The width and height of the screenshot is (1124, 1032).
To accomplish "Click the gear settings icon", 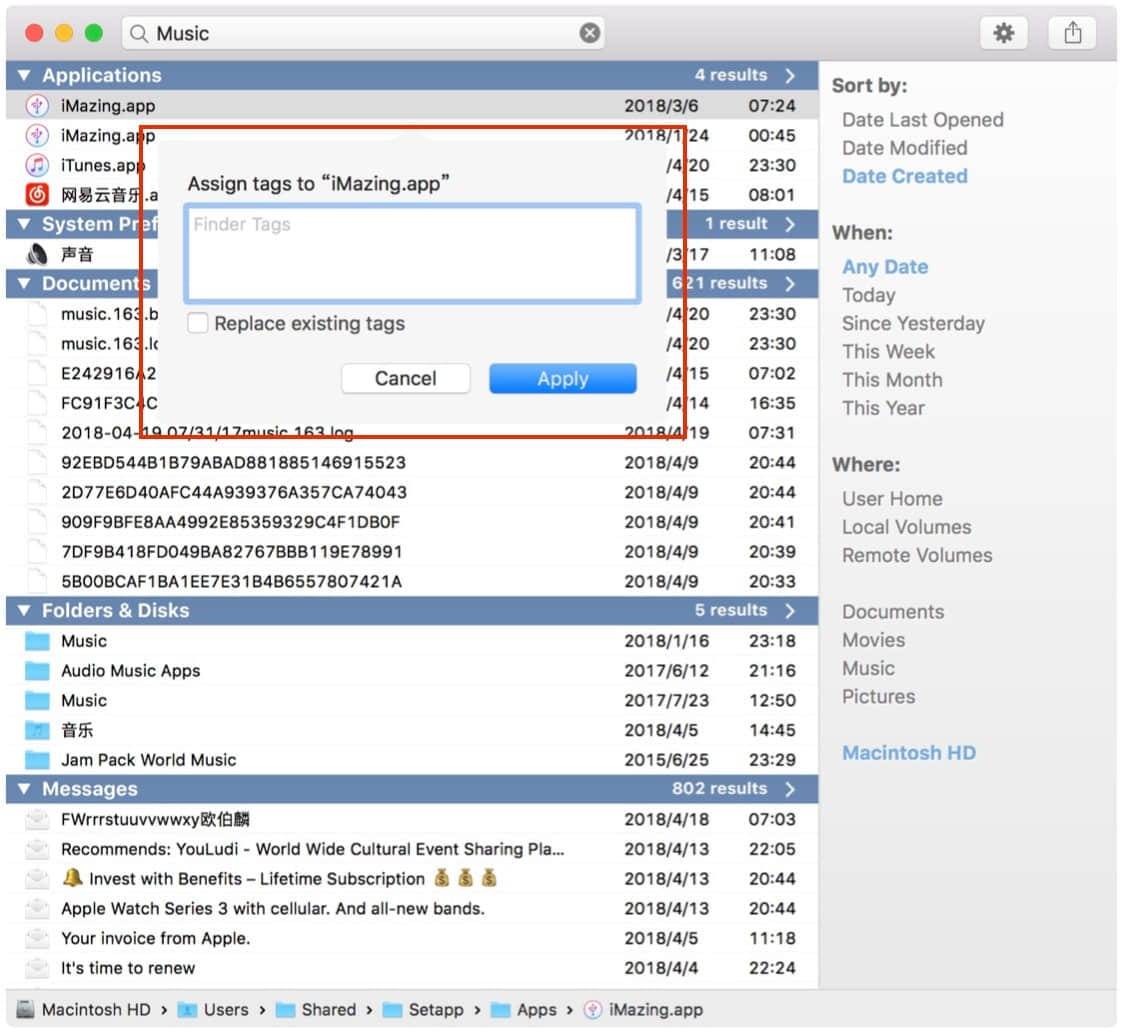I will 1003,33.
